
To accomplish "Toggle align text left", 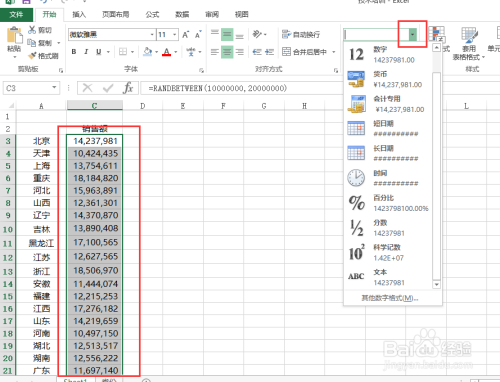I will (x=215, y=52).
